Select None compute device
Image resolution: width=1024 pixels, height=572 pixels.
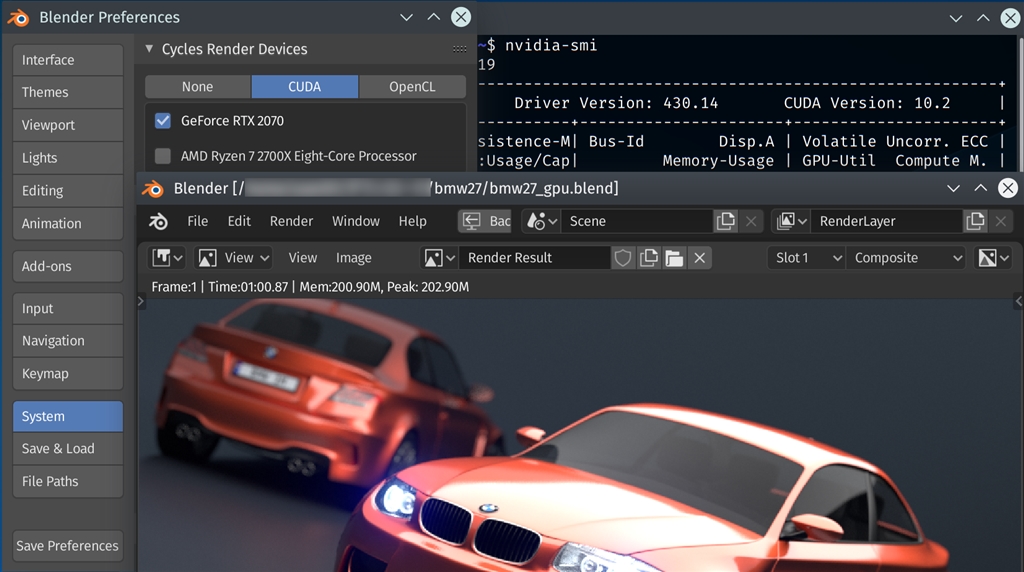[198, 87]
